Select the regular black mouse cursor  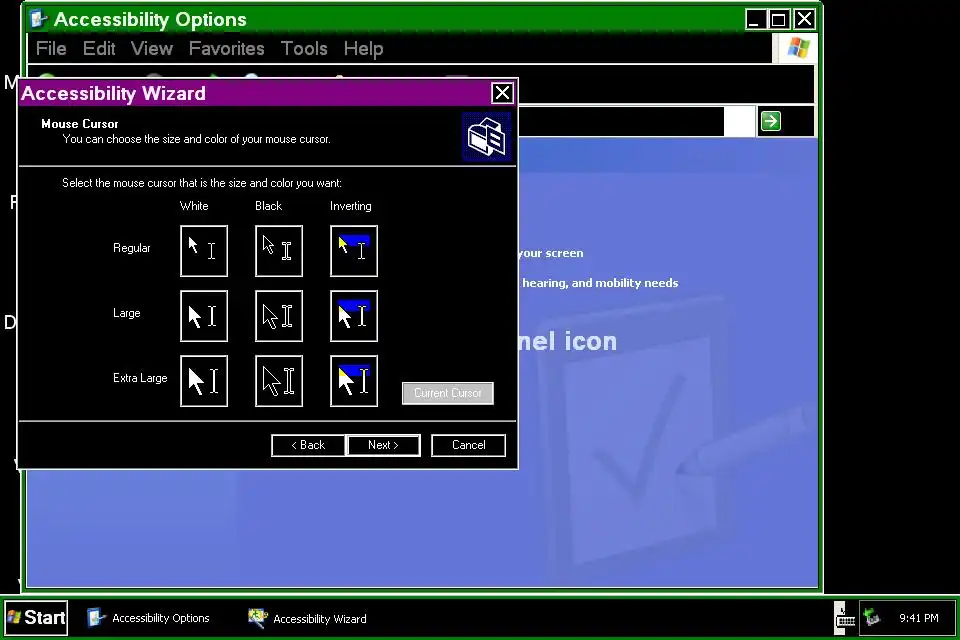[x=279, y=250]
